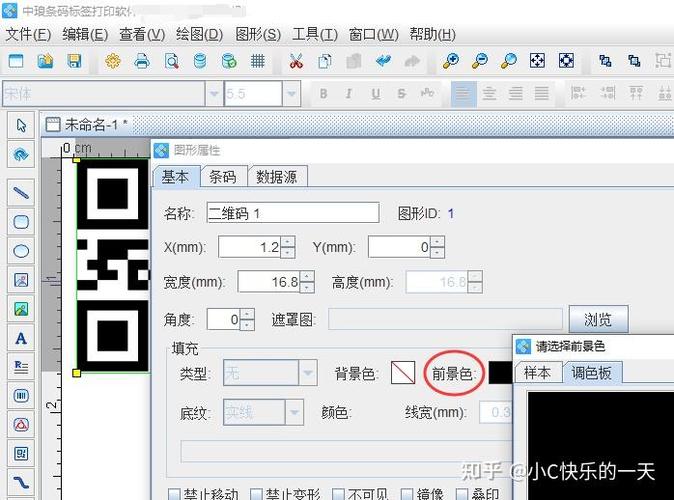
Task: Click the Underline U formatting button
Action: [x=376, y=93]
